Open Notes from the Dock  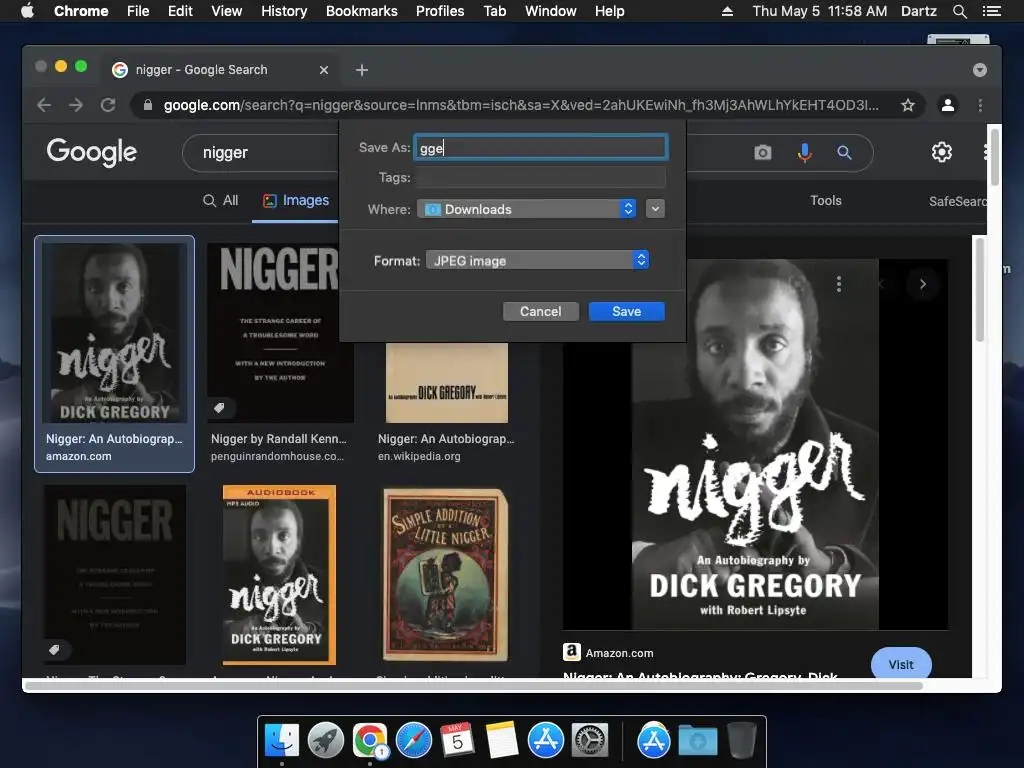(x=502, y=741)
